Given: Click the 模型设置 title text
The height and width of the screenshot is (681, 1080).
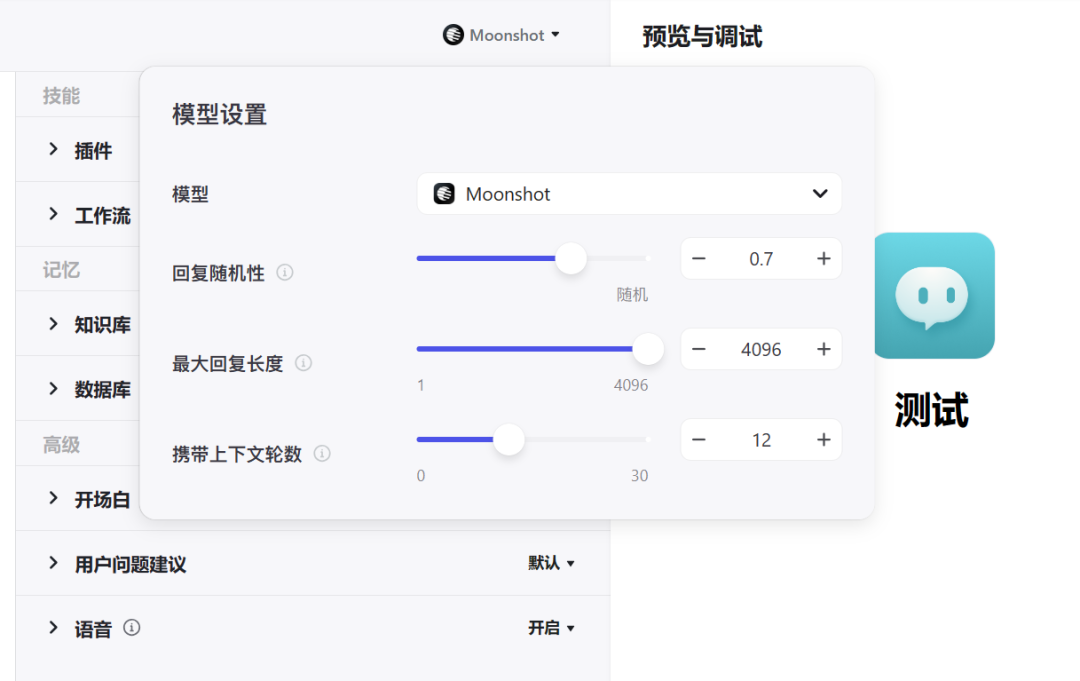Looking at the screenshot, I should pyautogui.click(x=220, y=114).
